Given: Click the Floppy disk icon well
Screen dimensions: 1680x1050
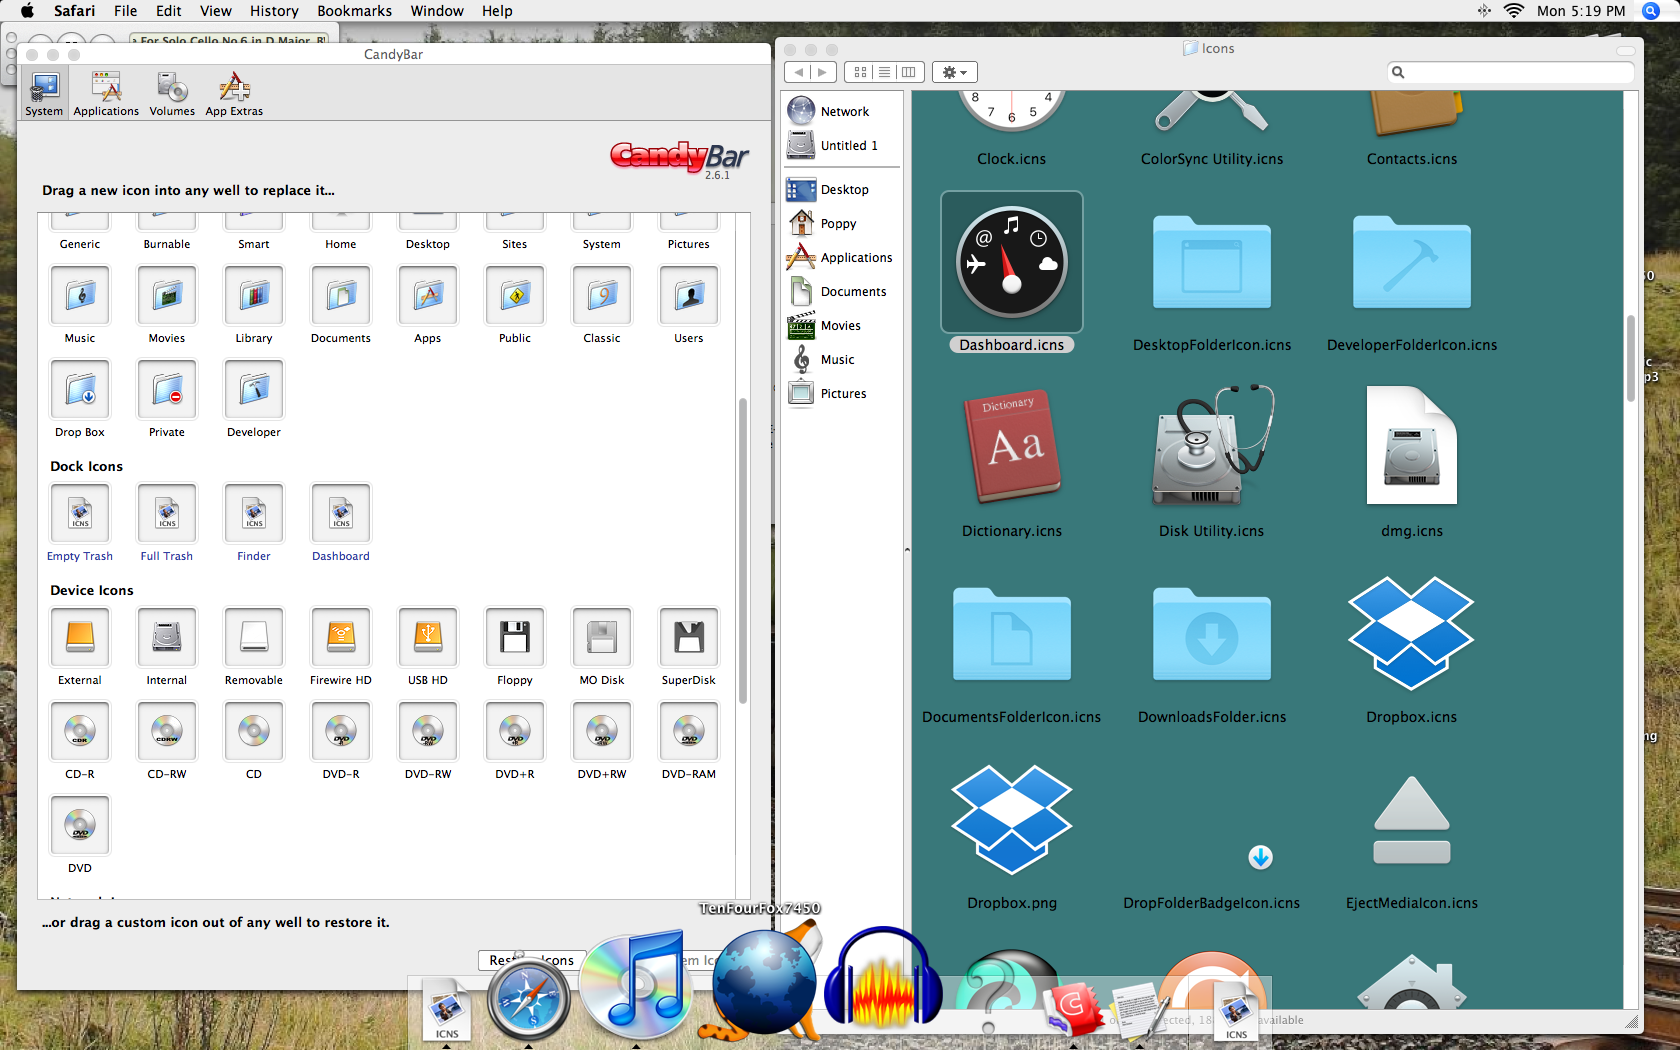Looking at the screenshot, I should pyautogui.click(x=515, y=638).
